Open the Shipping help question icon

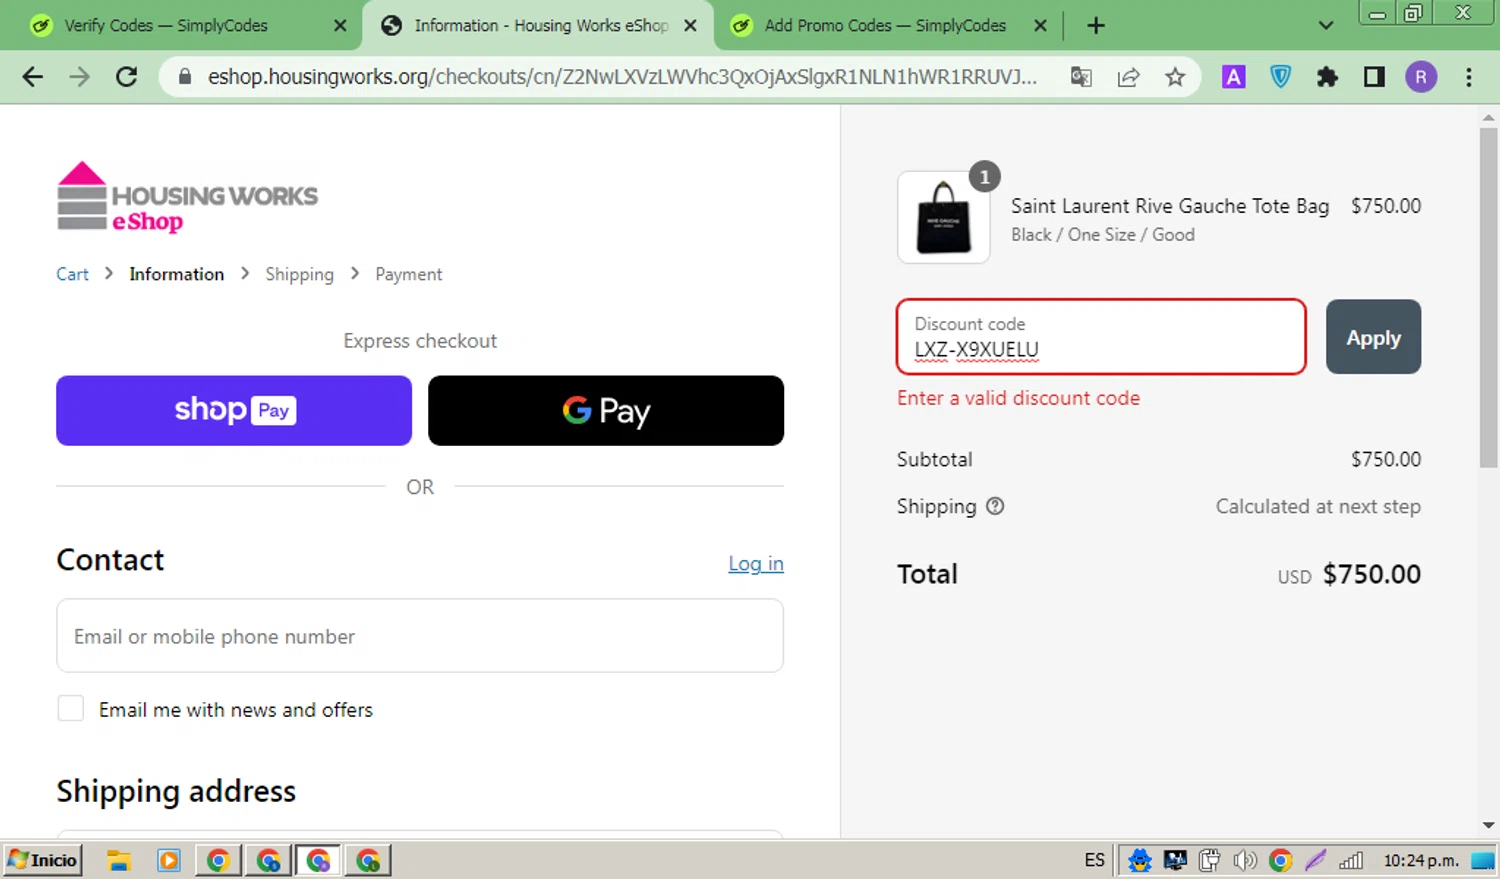click(995, 506)
